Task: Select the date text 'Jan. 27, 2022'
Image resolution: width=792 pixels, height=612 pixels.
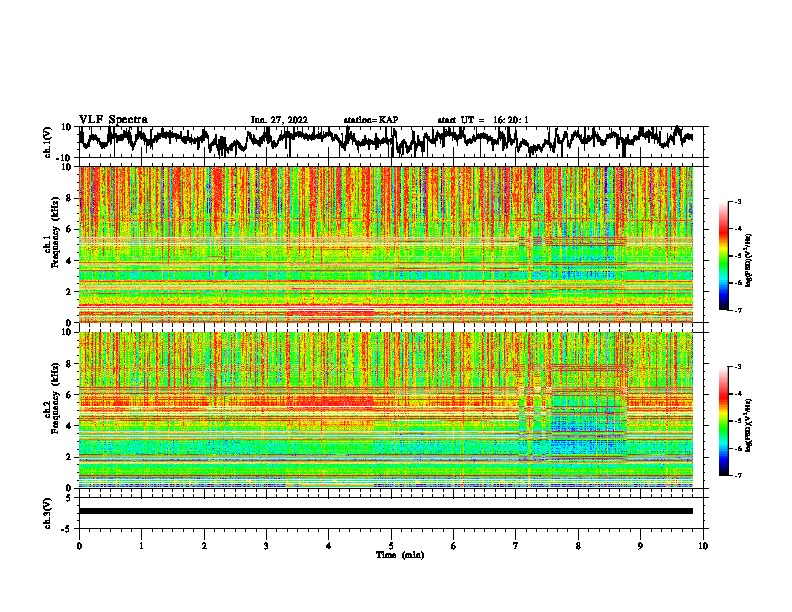Action: click(279, 120)
